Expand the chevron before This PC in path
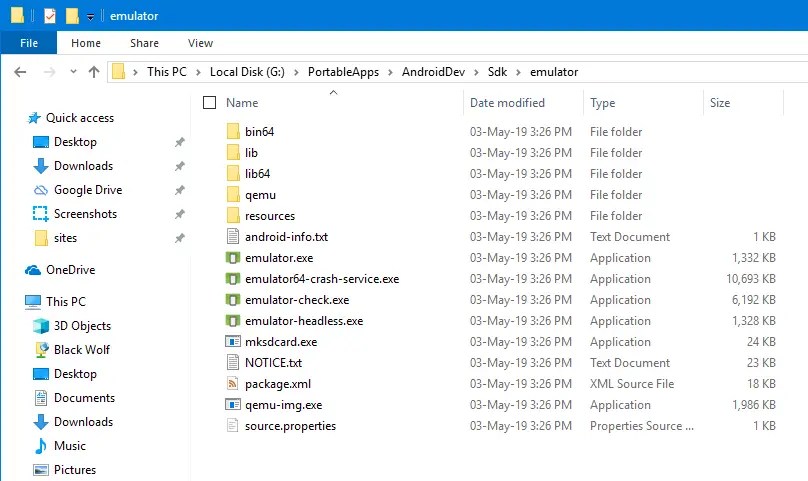The width and height of the screenshot is (808, 481). 136,72
